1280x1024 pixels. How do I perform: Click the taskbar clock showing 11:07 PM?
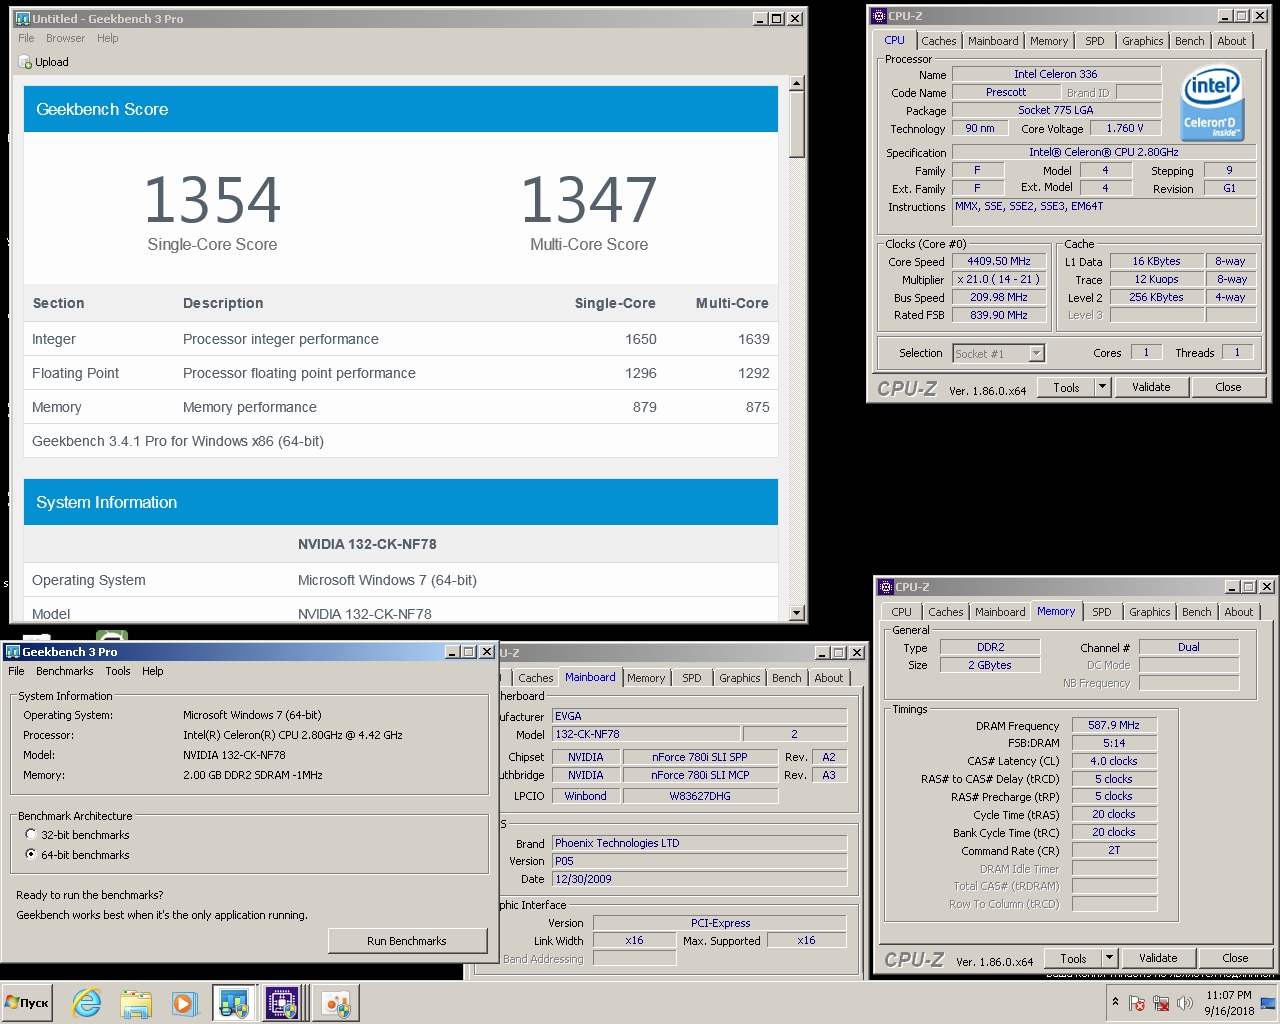1229,1003
